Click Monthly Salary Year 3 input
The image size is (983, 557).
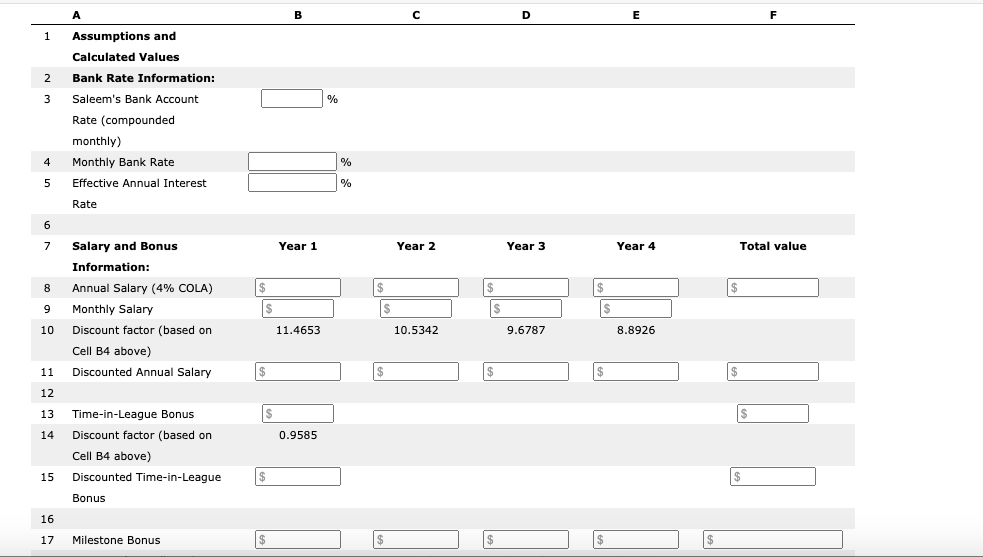pyautogui.click(x=526, y=309)
